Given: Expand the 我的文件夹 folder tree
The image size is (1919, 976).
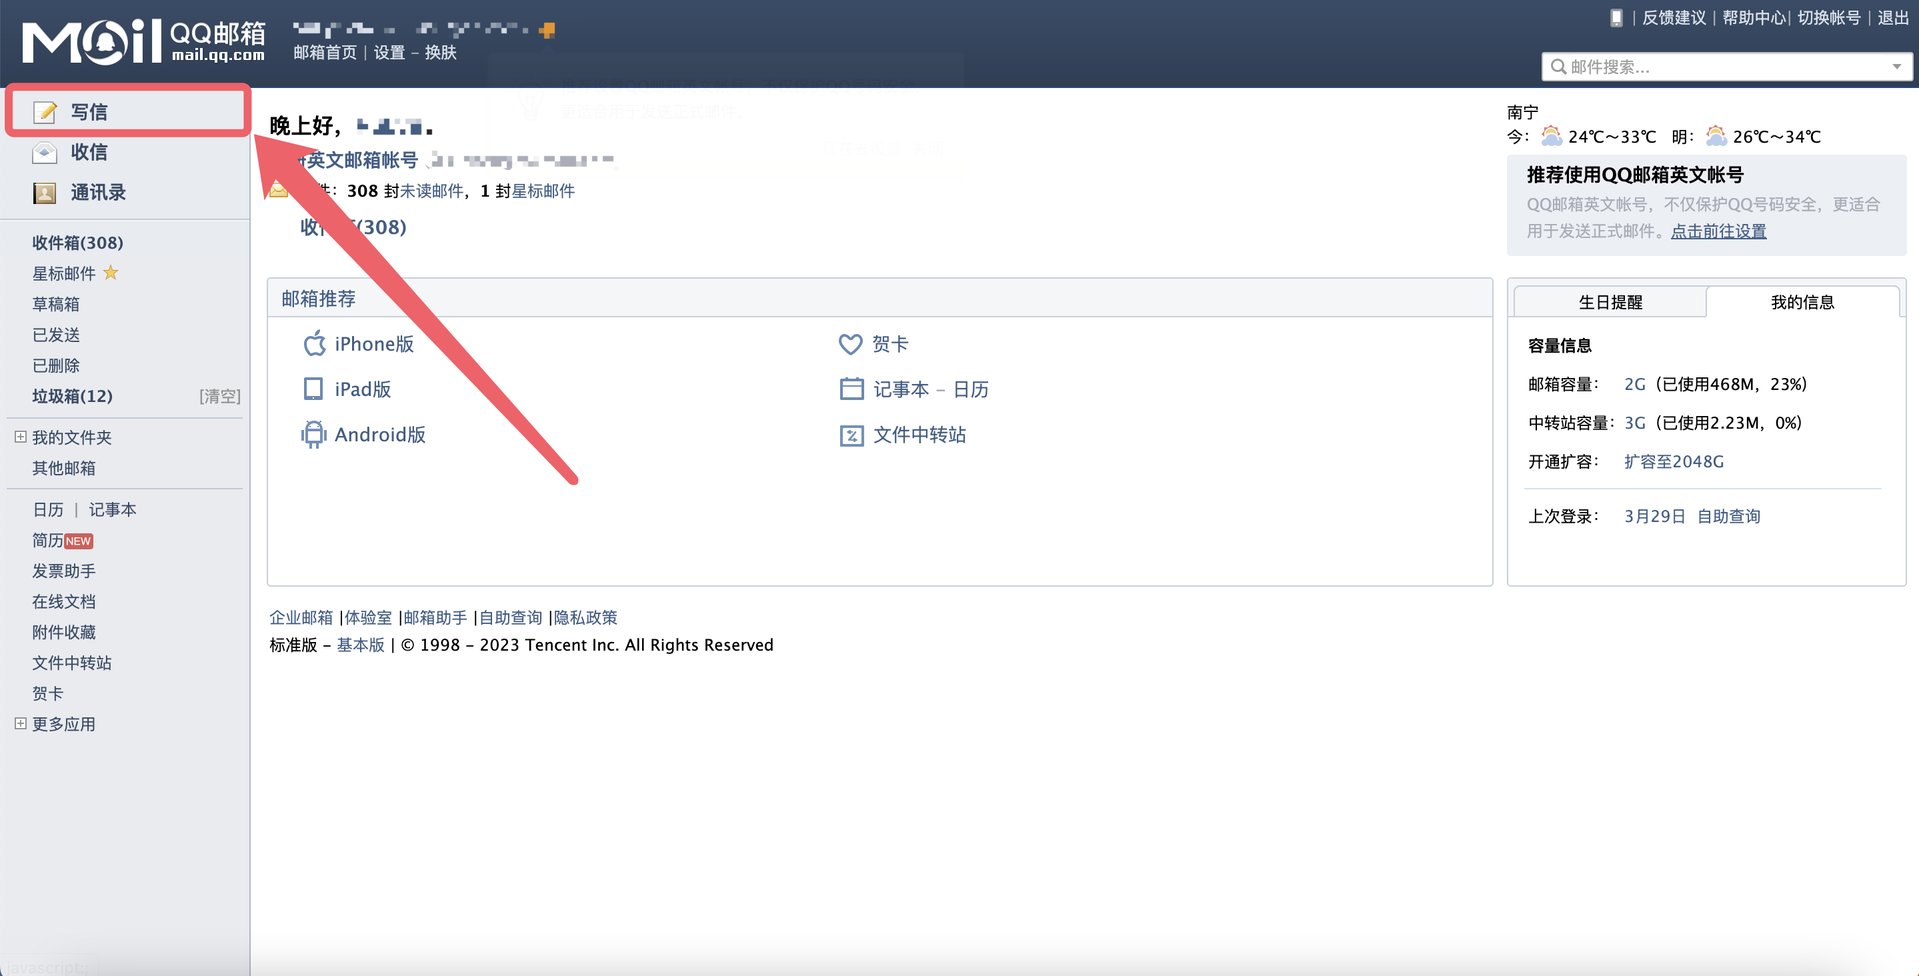Looking at the screenshot, I should click(18, 436).
